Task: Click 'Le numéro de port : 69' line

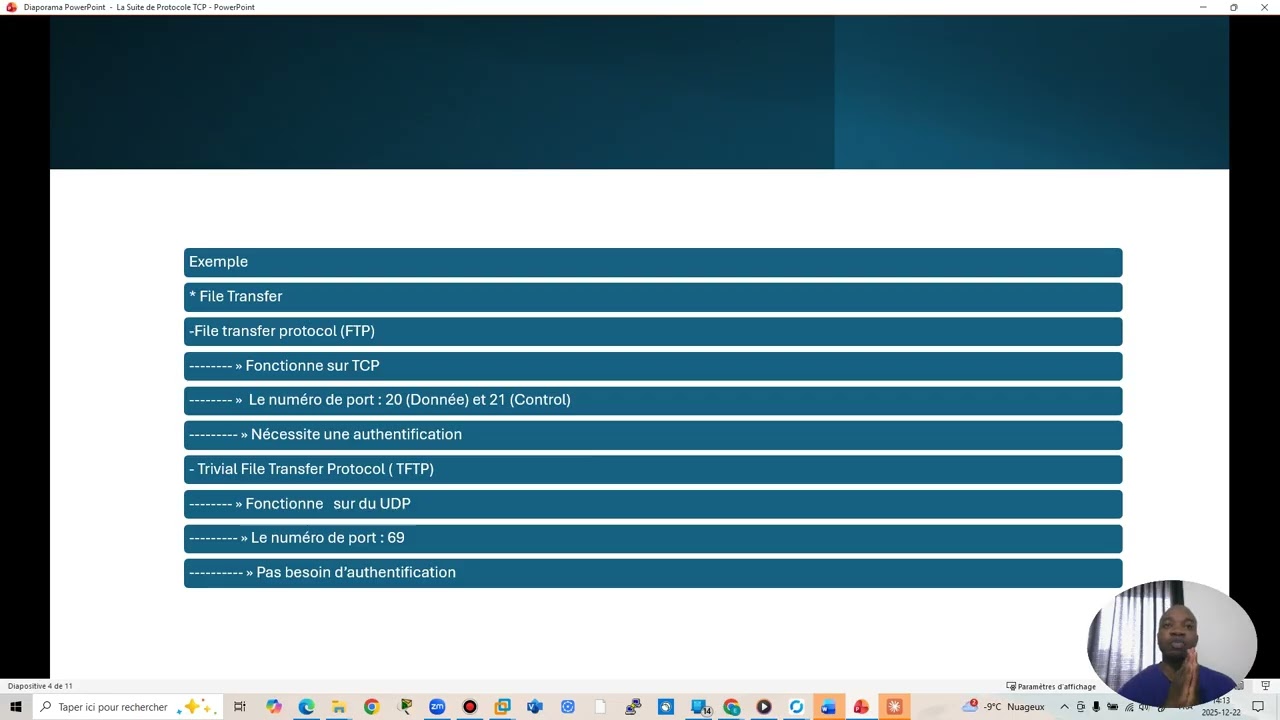Action: tap(653, 538)
